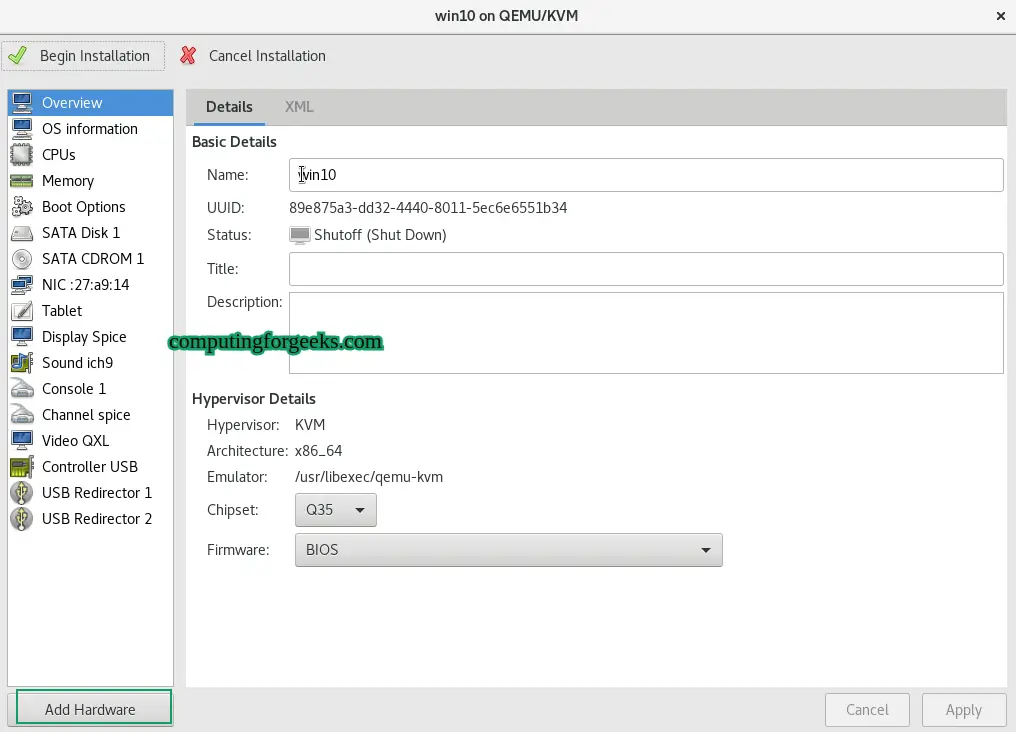Viewport: 1016px width, 732px height.
Task: Select the Details tab
Action: tap(228, 106)
